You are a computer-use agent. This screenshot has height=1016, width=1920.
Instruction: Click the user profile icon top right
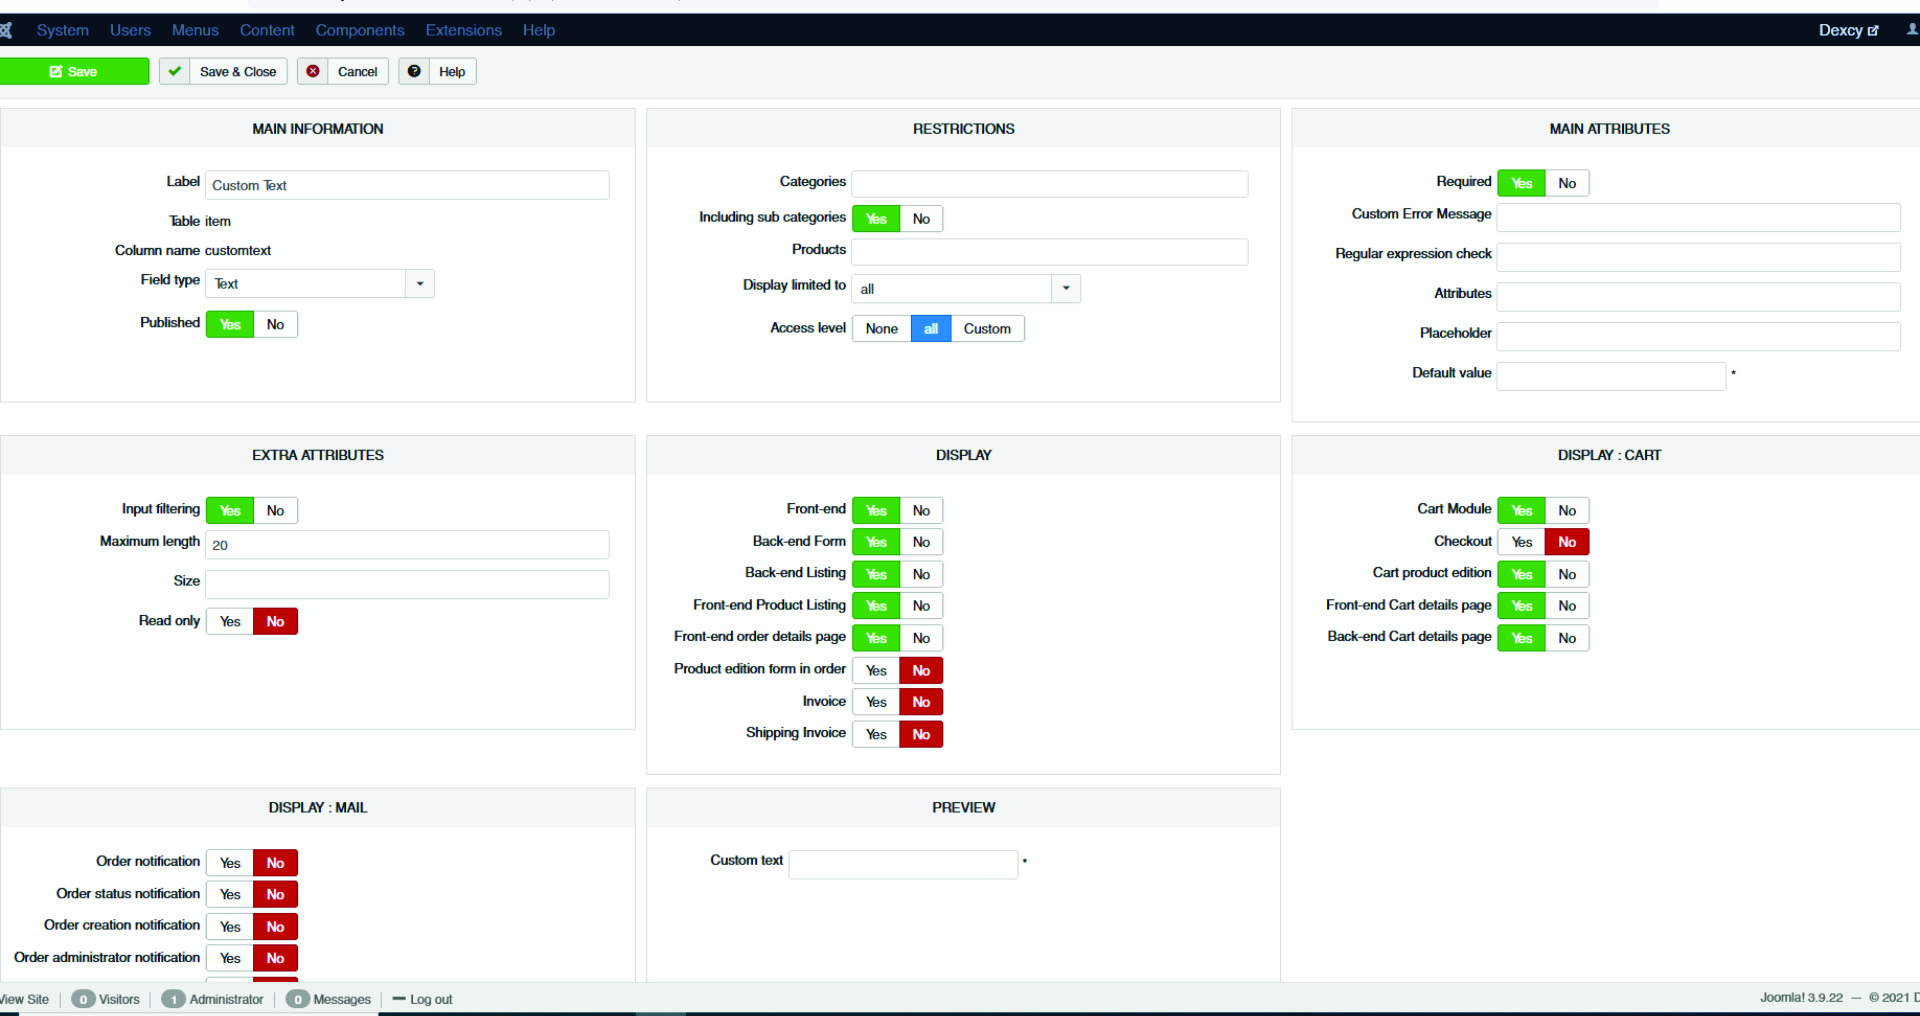pos(1911,30)
